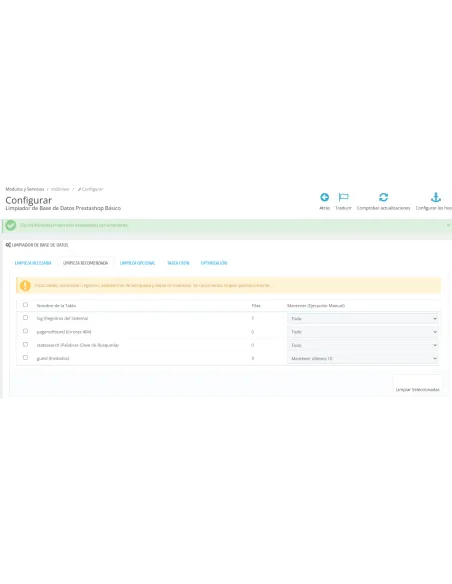Viewport: 452px width, 584px height.
Task: Click the Nombre de la Tabla column header
Action: (56, 305)
